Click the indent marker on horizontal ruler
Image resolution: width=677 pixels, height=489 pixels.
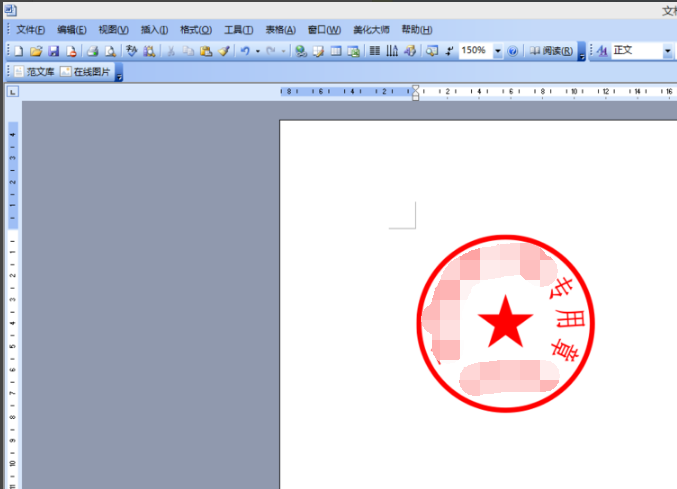tap(415, 92)
